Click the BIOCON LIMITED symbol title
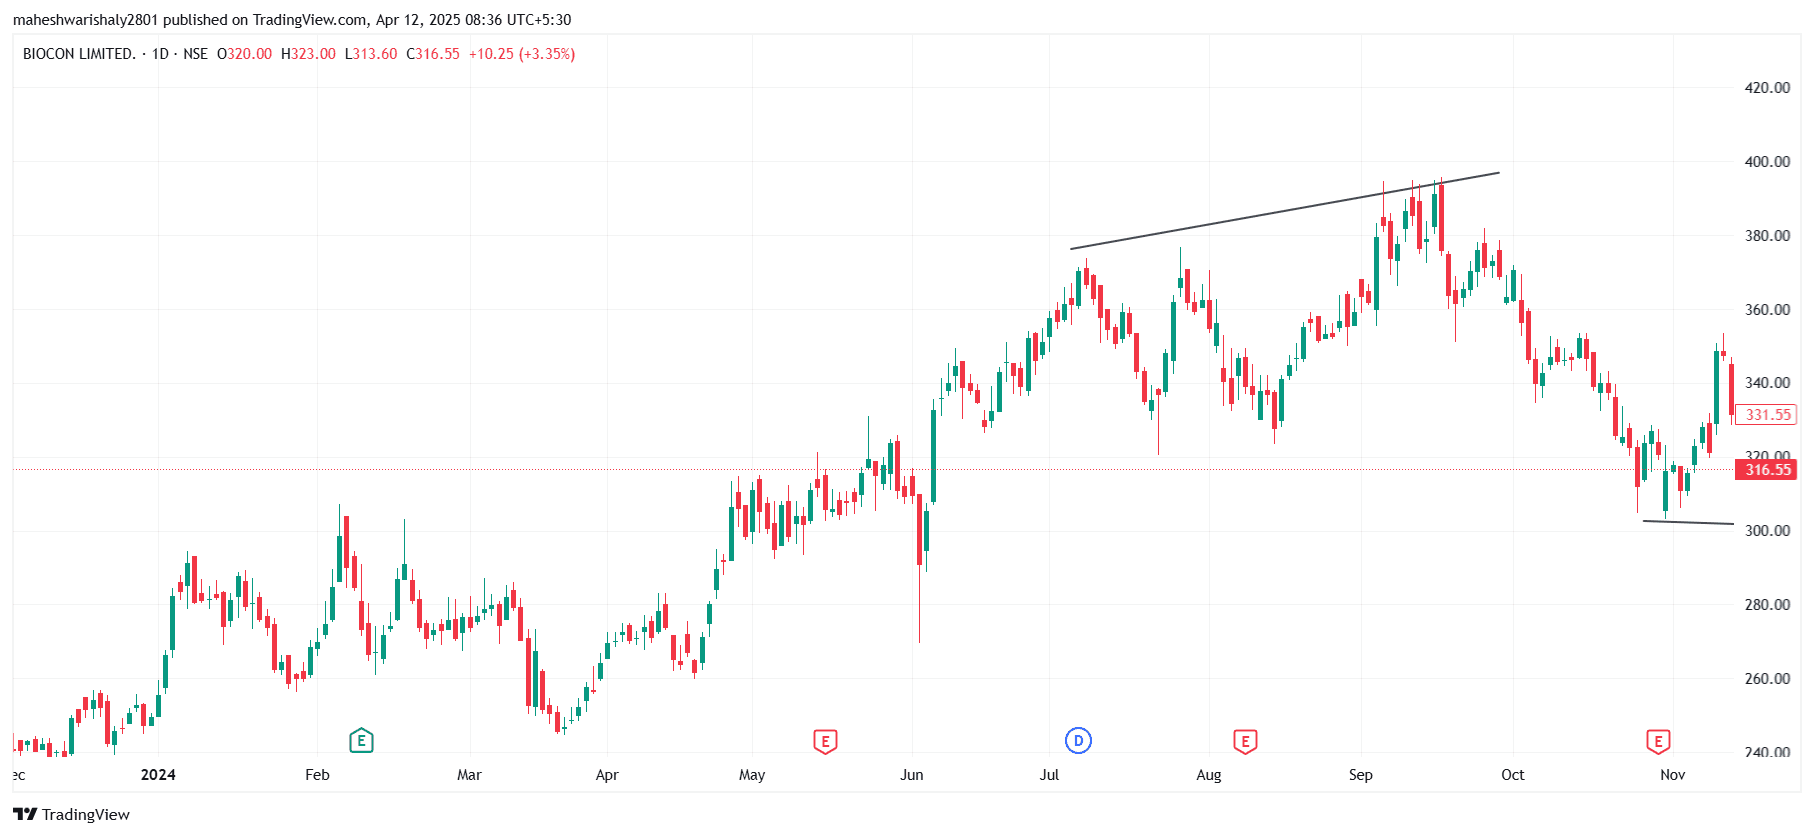The image size is (1814, 836). click(79, 54)
